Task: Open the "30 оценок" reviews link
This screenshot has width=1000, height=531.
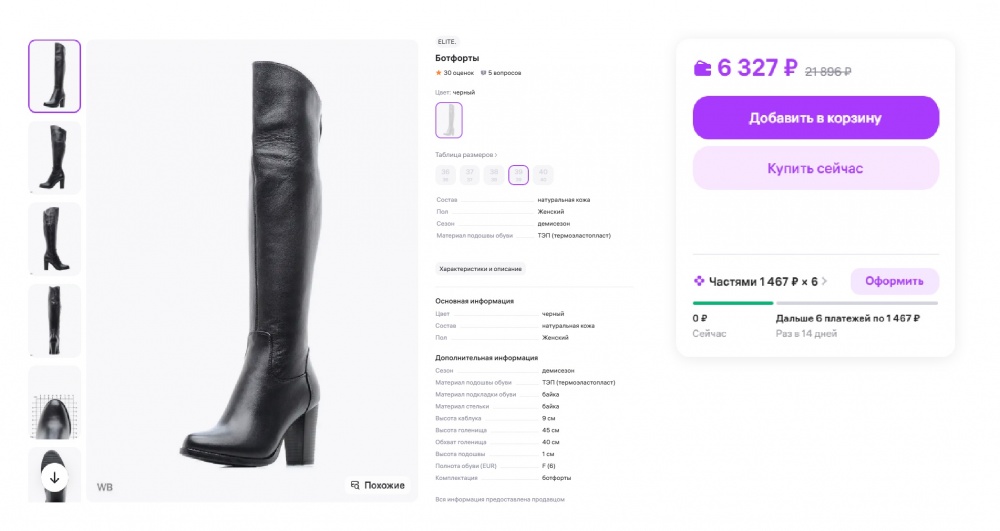Action: [459, 73]
